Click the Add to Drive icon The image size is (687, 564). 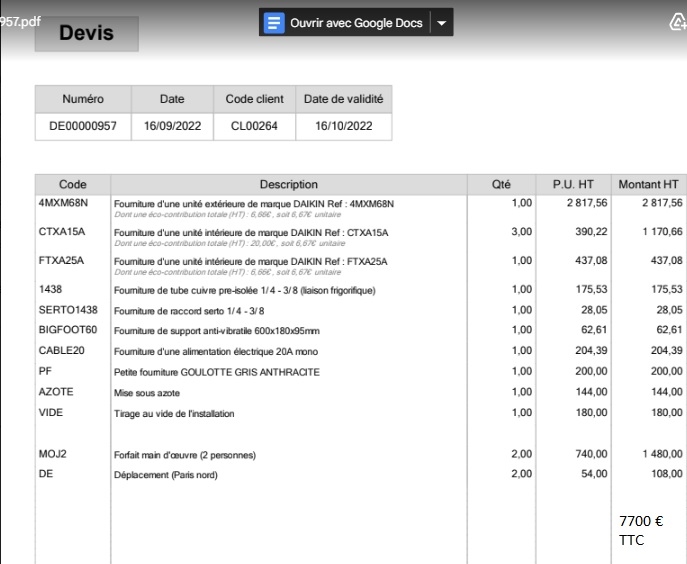(x=676, y=22)
